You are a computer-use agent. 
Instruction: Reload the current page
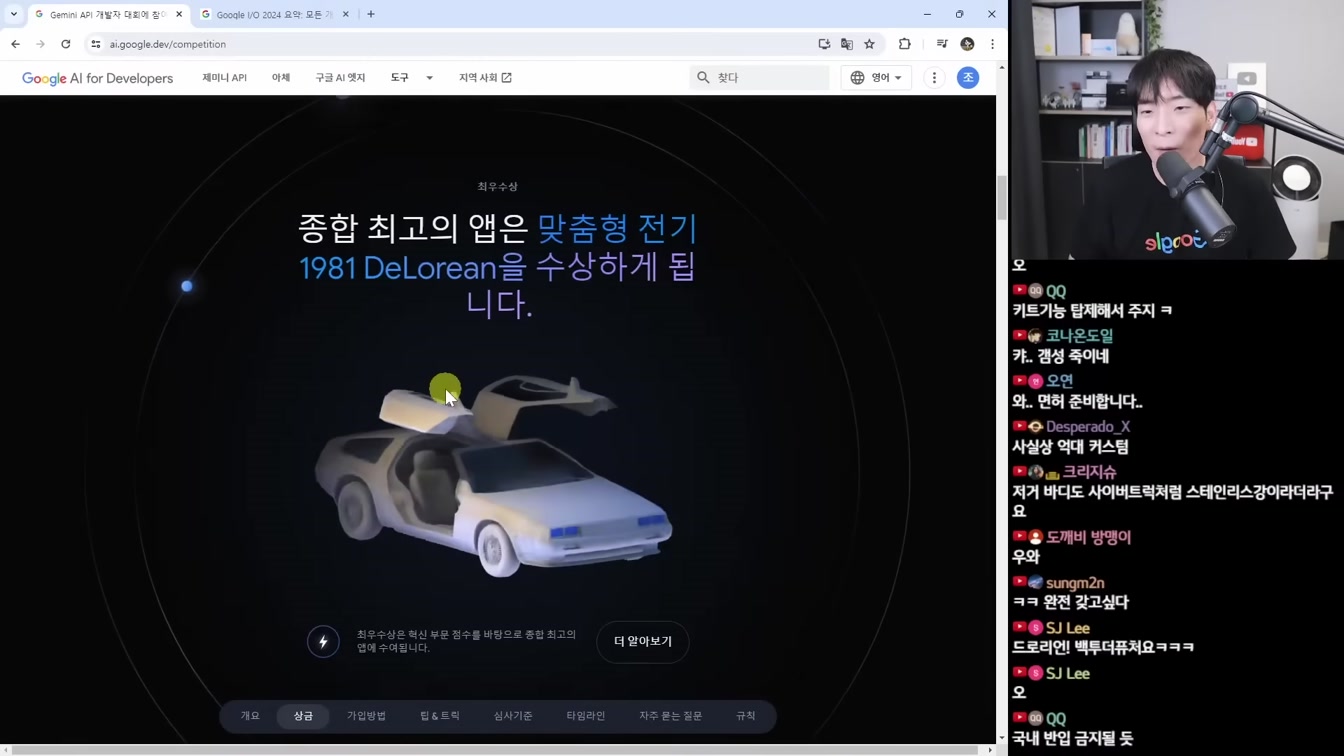pos(66,44)
